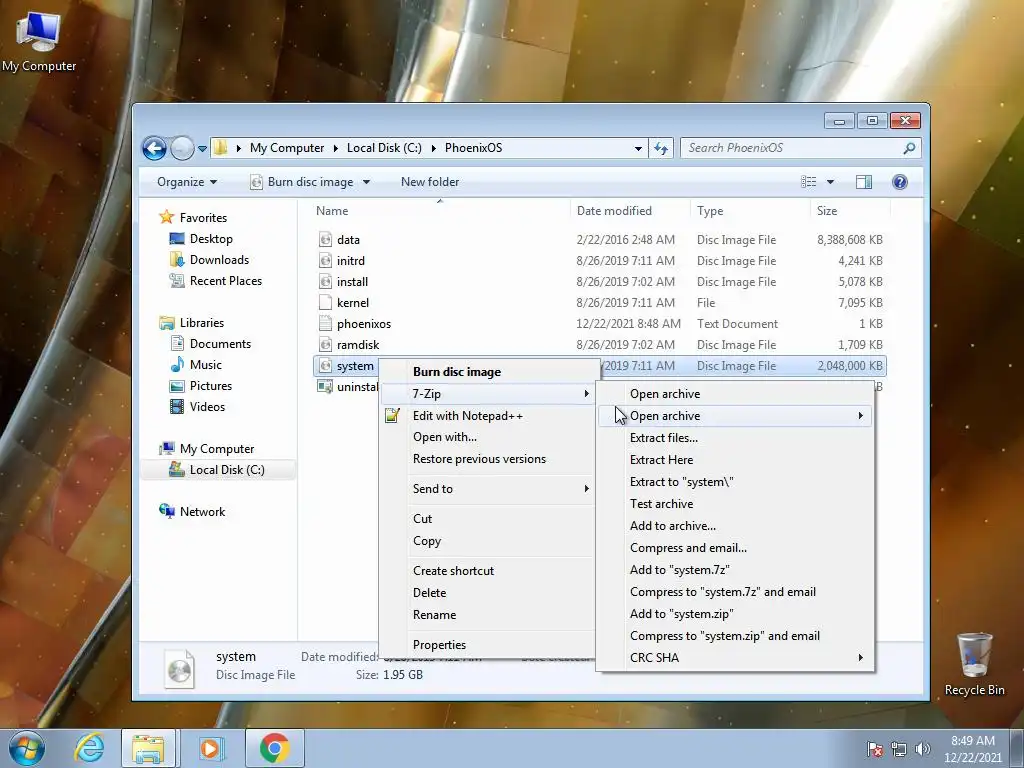The height and width of the screenshot is (768, 1024).
Task: Select the initrd file icon
Action: point(325,261)
